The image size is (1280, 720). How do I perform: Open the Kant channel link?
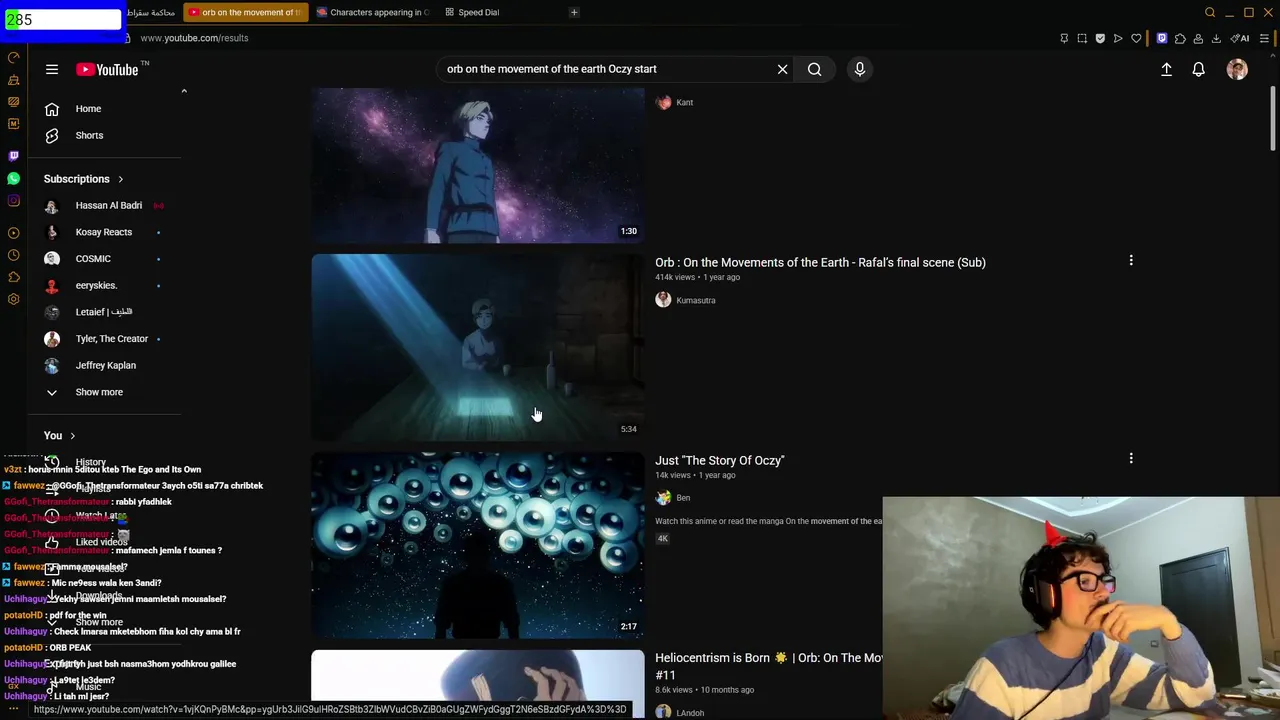click(684, 102)
